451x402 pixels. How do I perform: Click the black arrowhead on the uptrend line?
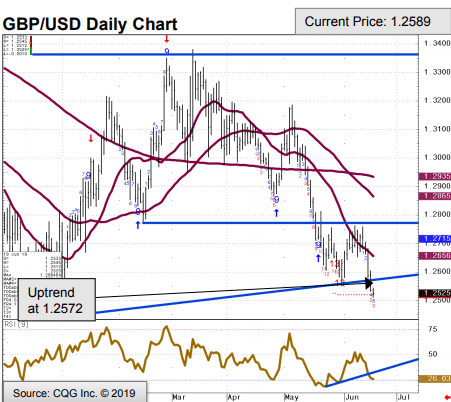[x=369, y=283]
